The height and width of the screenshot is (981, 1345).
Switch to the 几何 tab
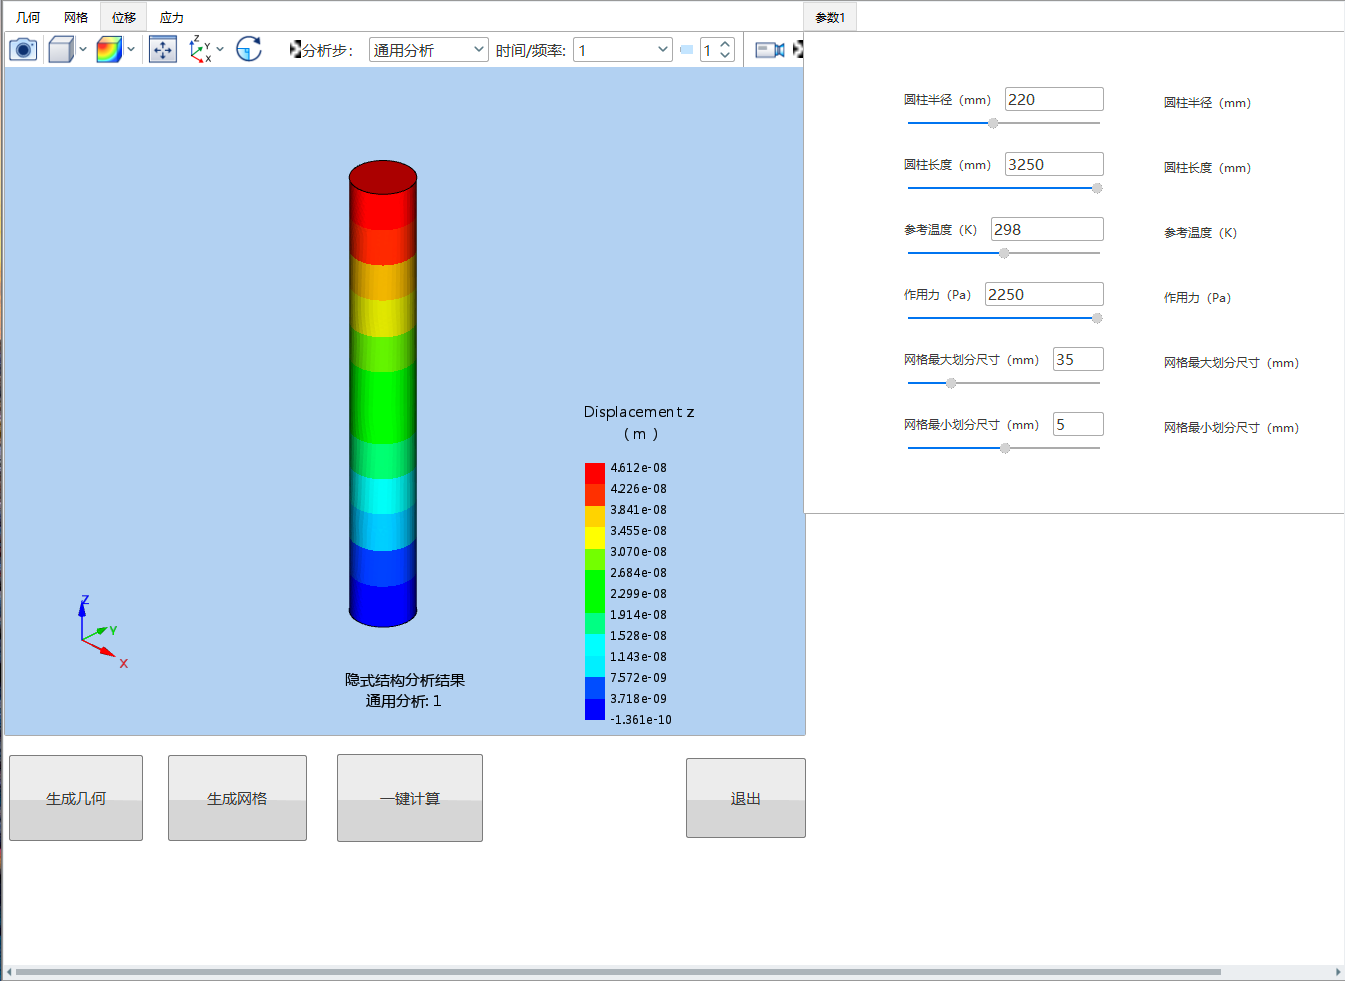[x=28, y=17]
